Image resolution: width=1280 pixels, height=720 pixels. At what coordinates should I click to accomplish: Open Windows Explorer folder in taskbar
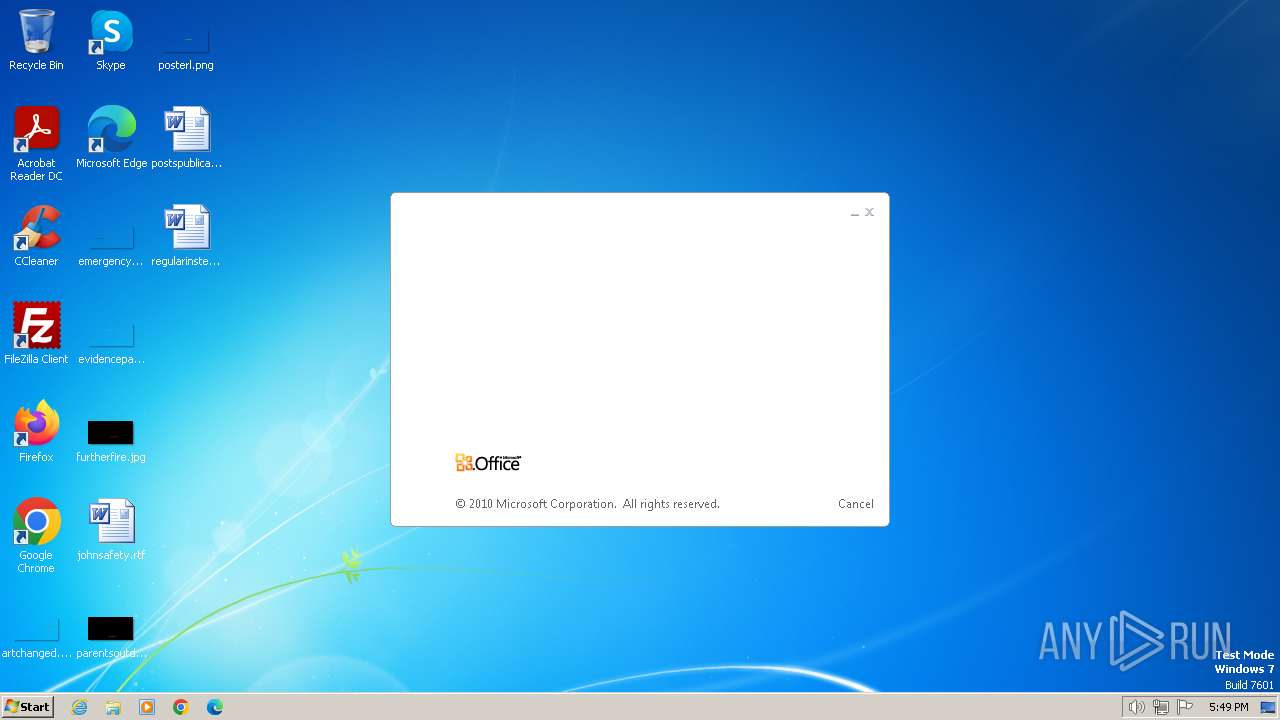(113, 707)
